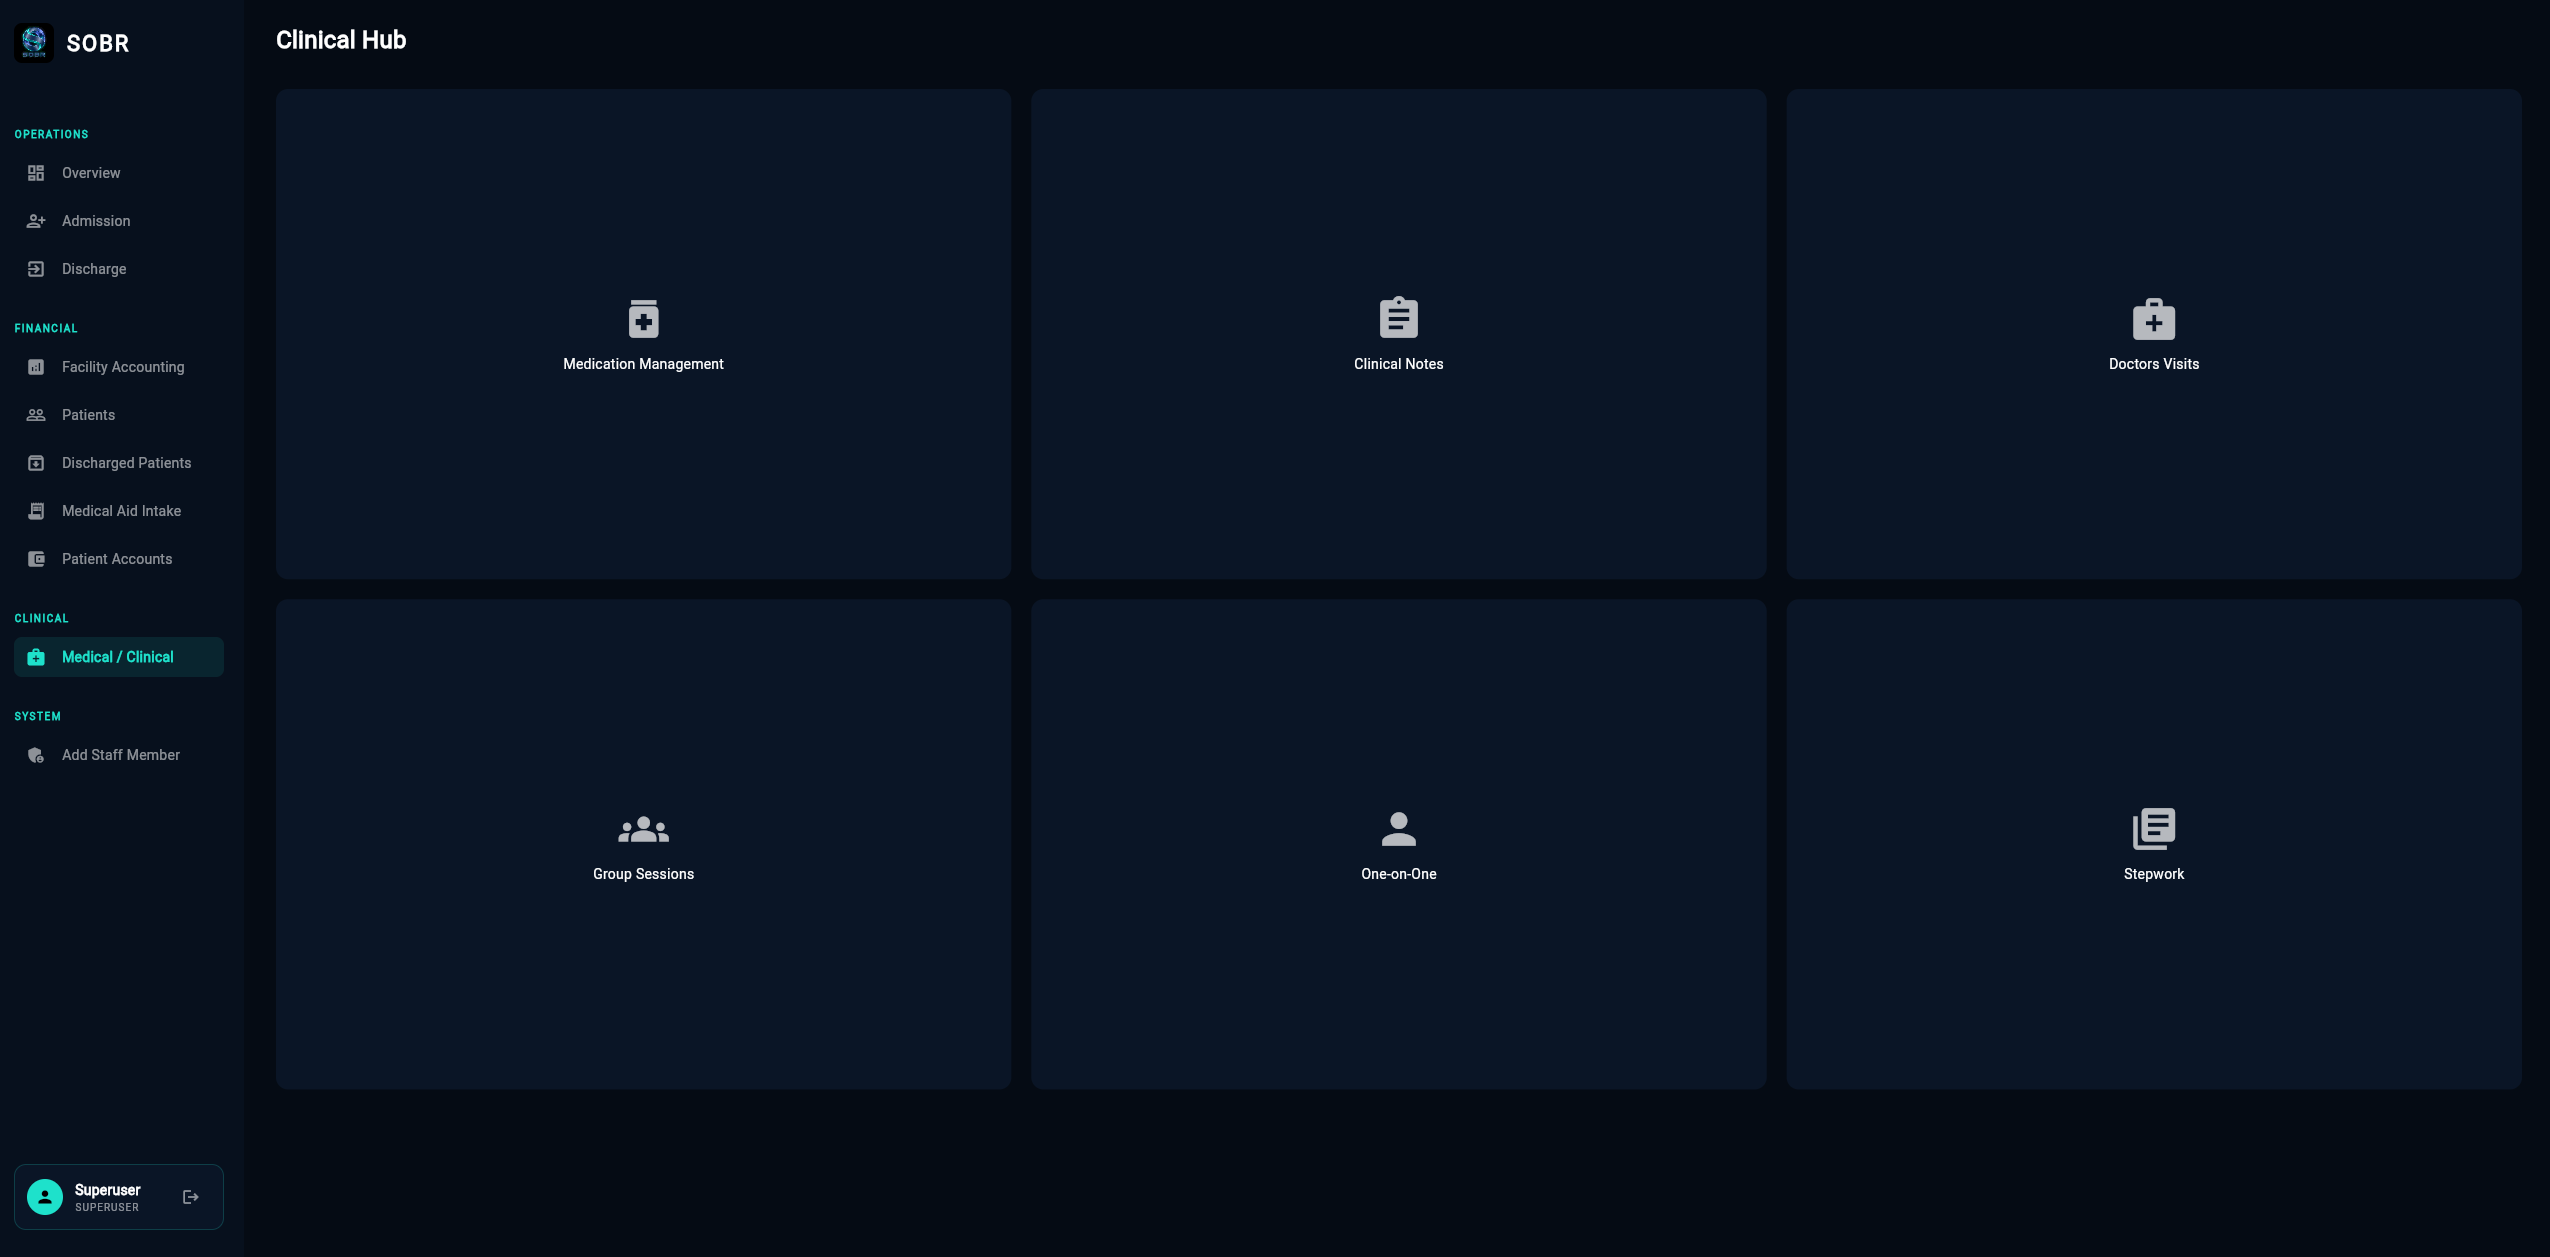
Task: Go to Admission in the sidebar
Action: [x=119, y=221]
